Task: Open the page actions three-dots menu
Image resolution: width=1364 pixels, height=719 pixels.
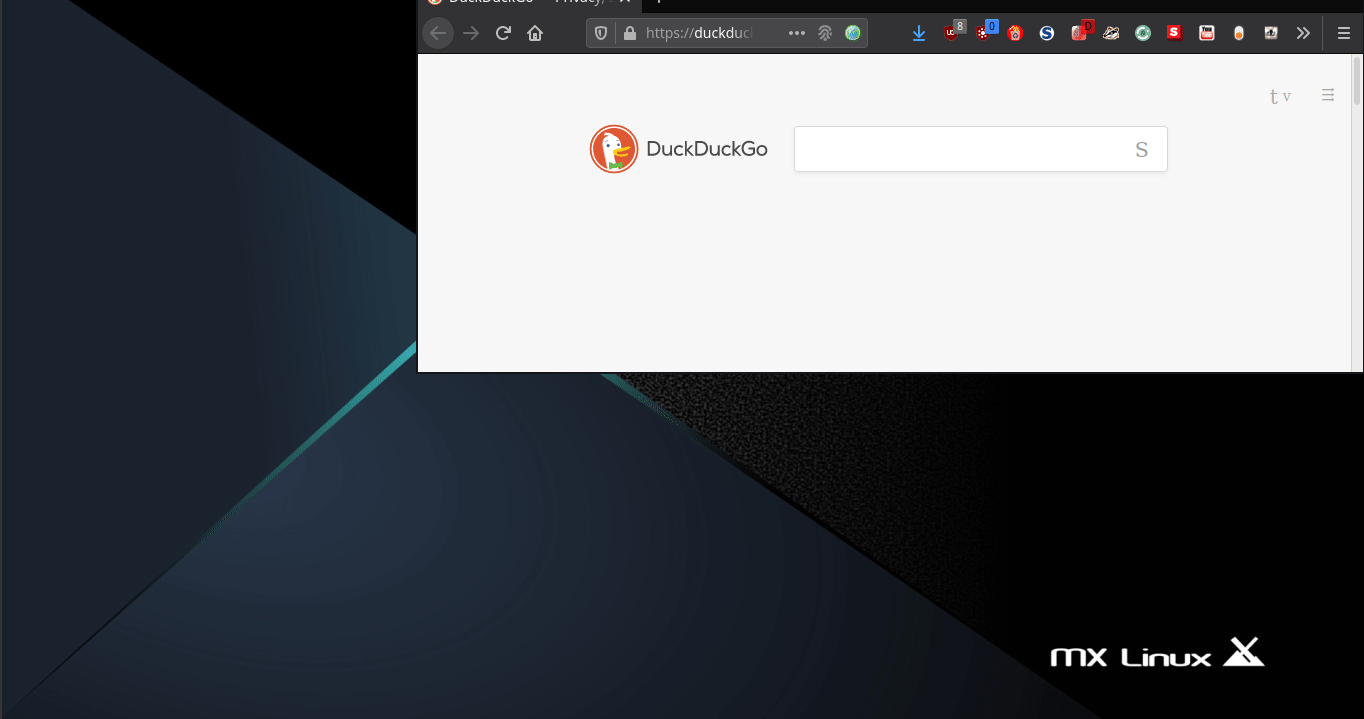Action: click(797, 33)
